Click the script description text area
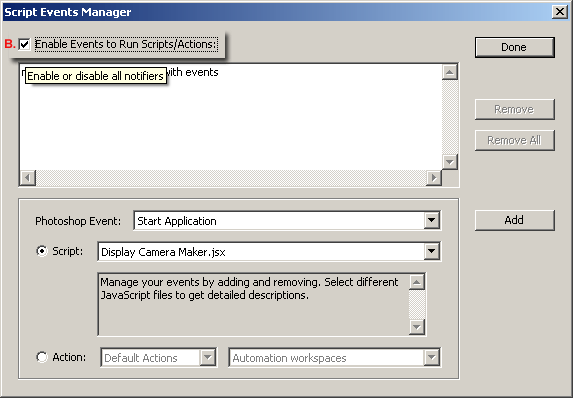Viewport: 573px width, 398px height. point(254,304)
